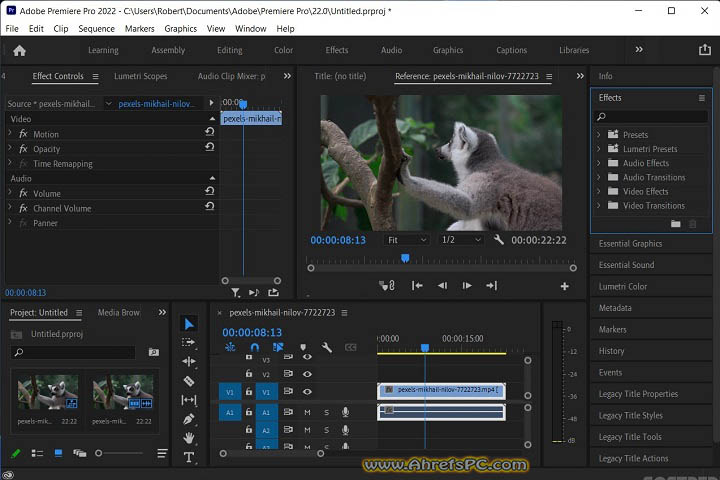The width and height of the screenshot is (720, 480).
Task: Switch to the Media Browser tab
Action: click(118, 313)
